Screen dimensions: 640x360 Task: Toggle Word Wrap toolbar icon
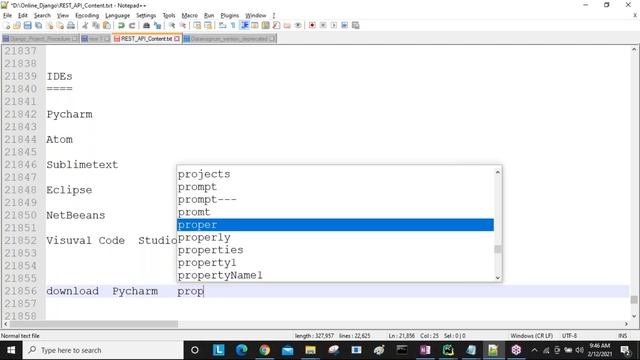click(x=222, y=25)
